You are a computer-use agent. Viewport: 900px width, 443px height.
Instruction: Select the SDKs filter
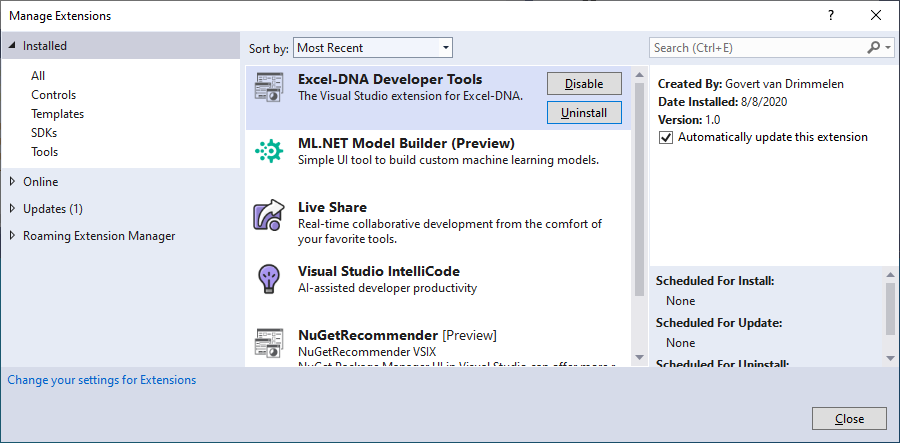pyautogui.click(x=44, y=133)
